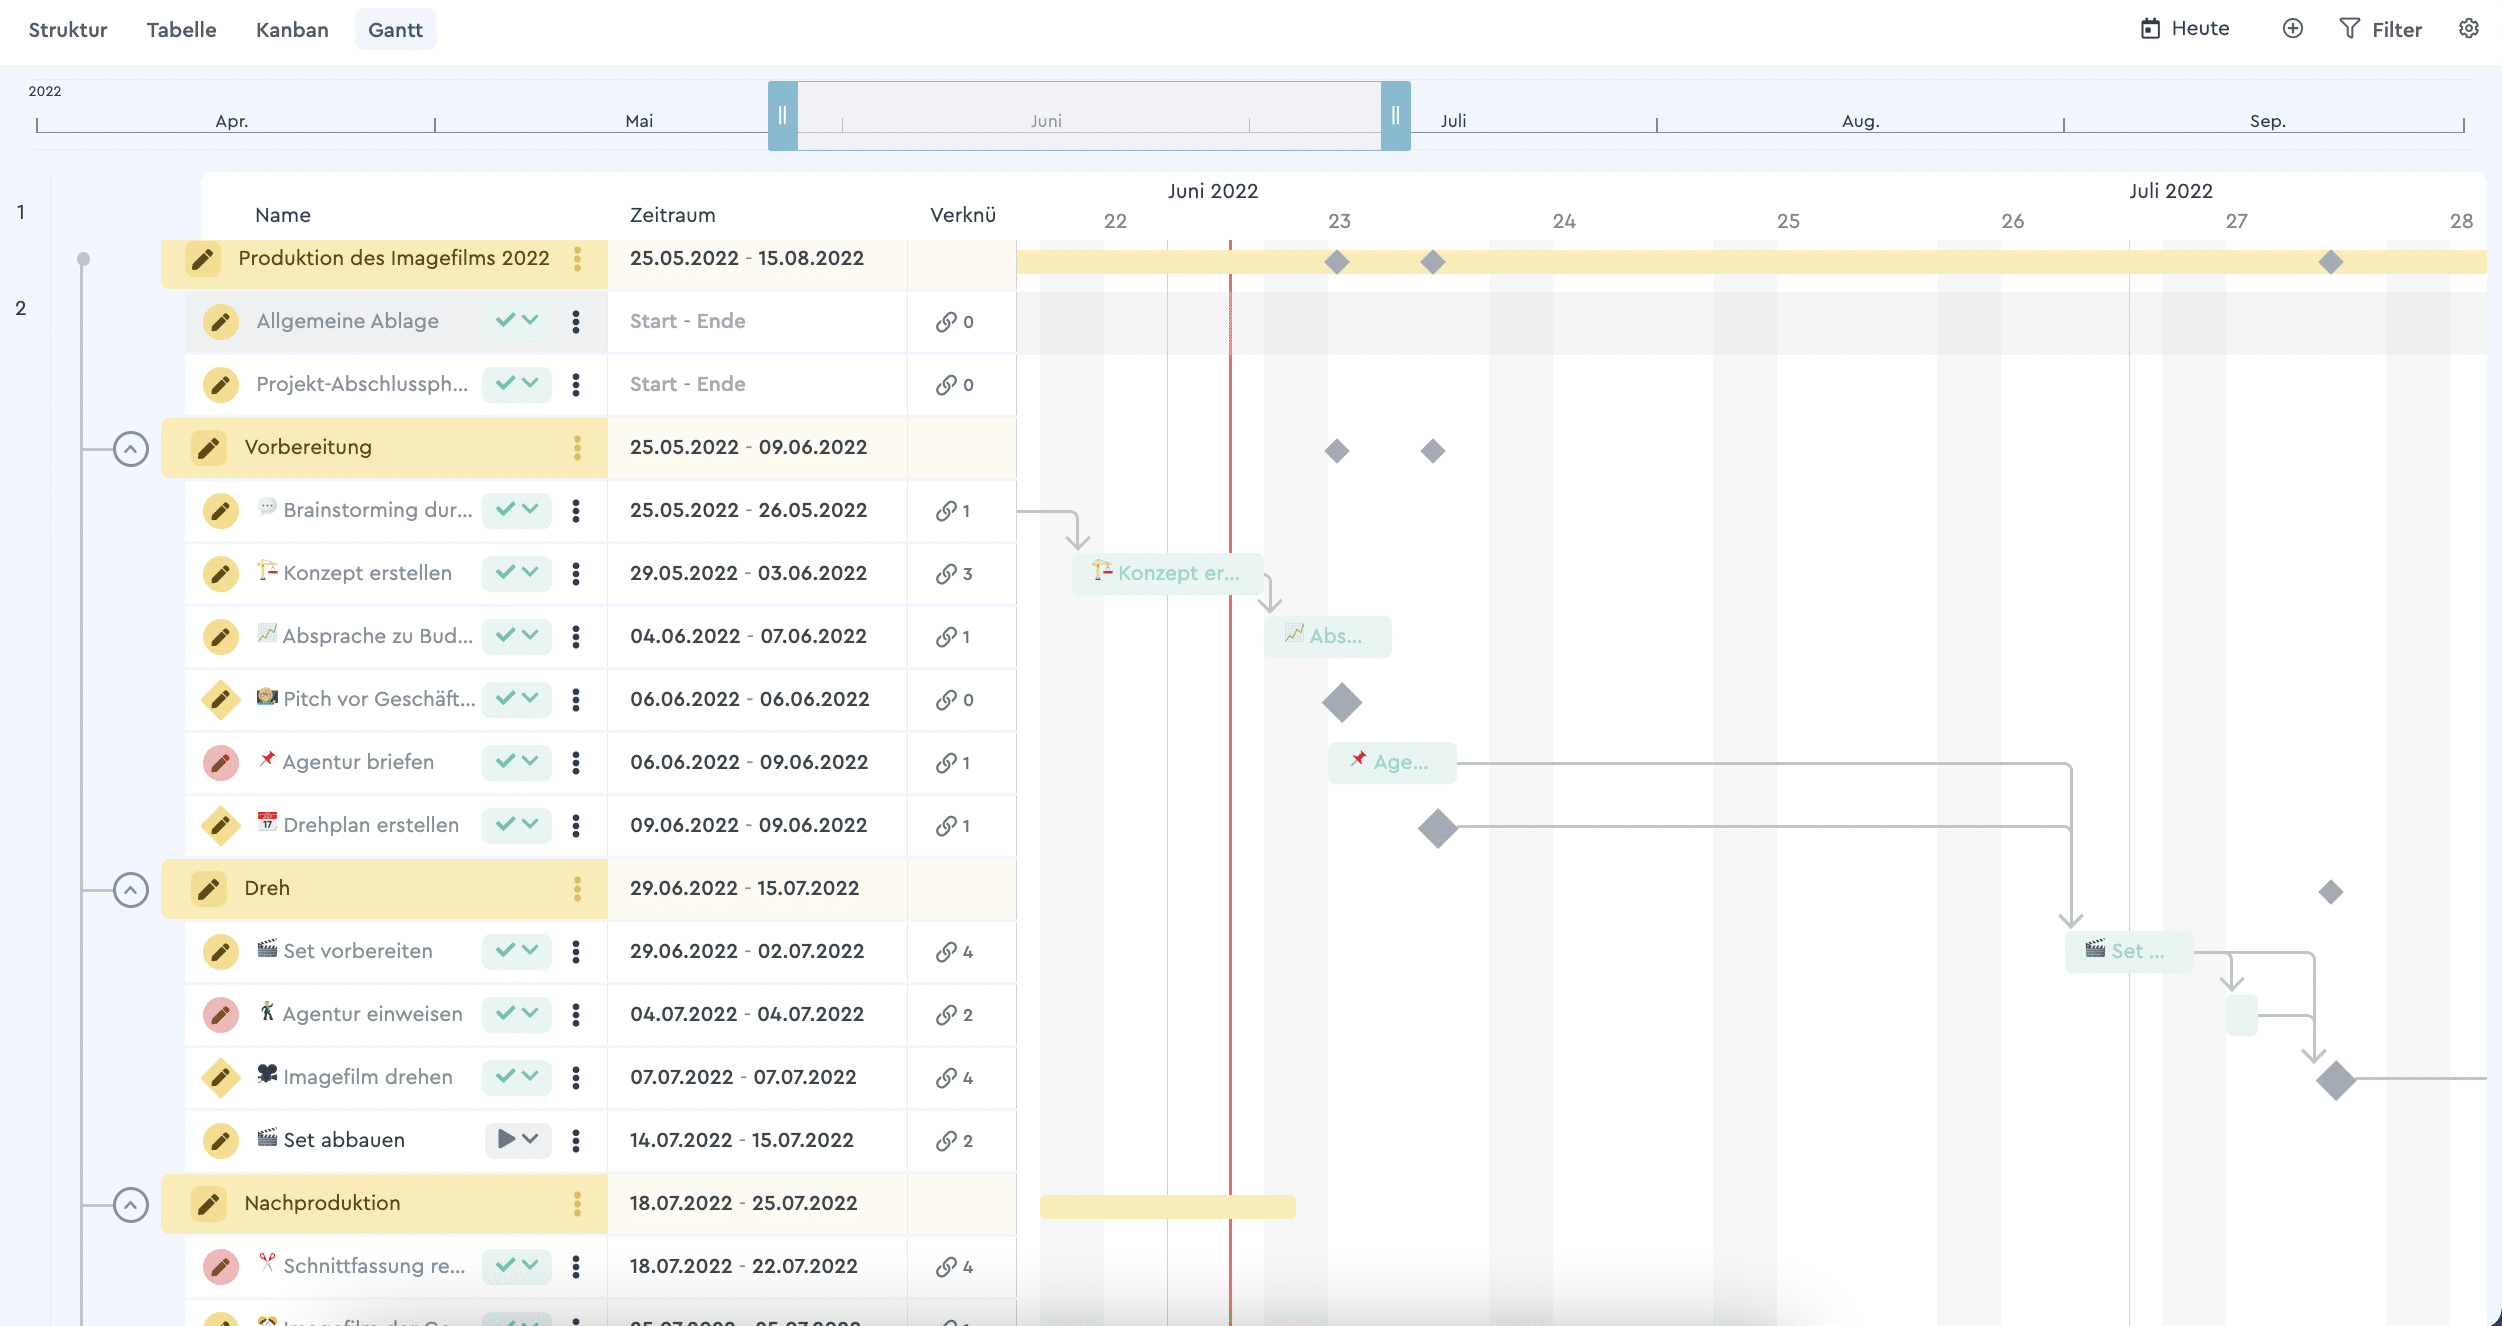Click the plus circle add icon
The height and width of the screenshot is (1326, 2502).
tap(2293, 29)
